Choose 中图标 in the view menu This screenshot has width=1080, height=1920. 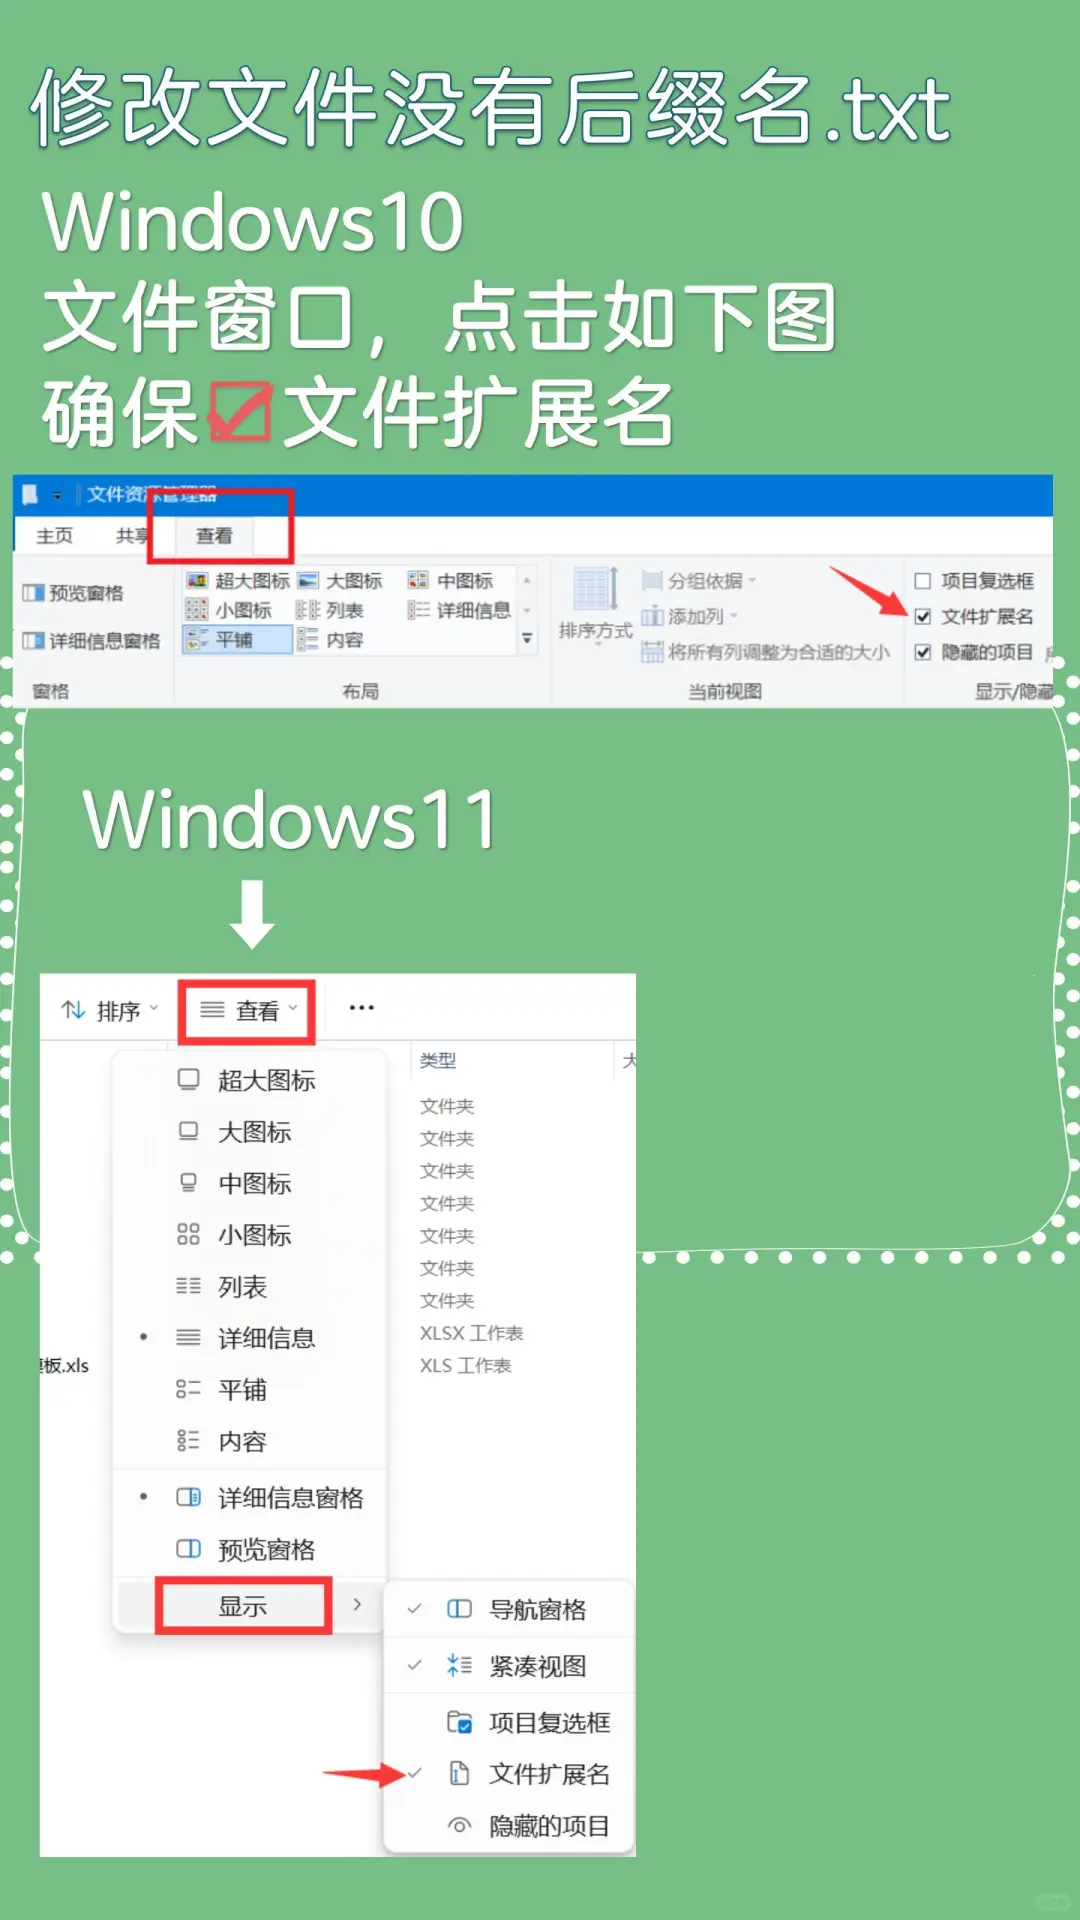click(247, 1183)
